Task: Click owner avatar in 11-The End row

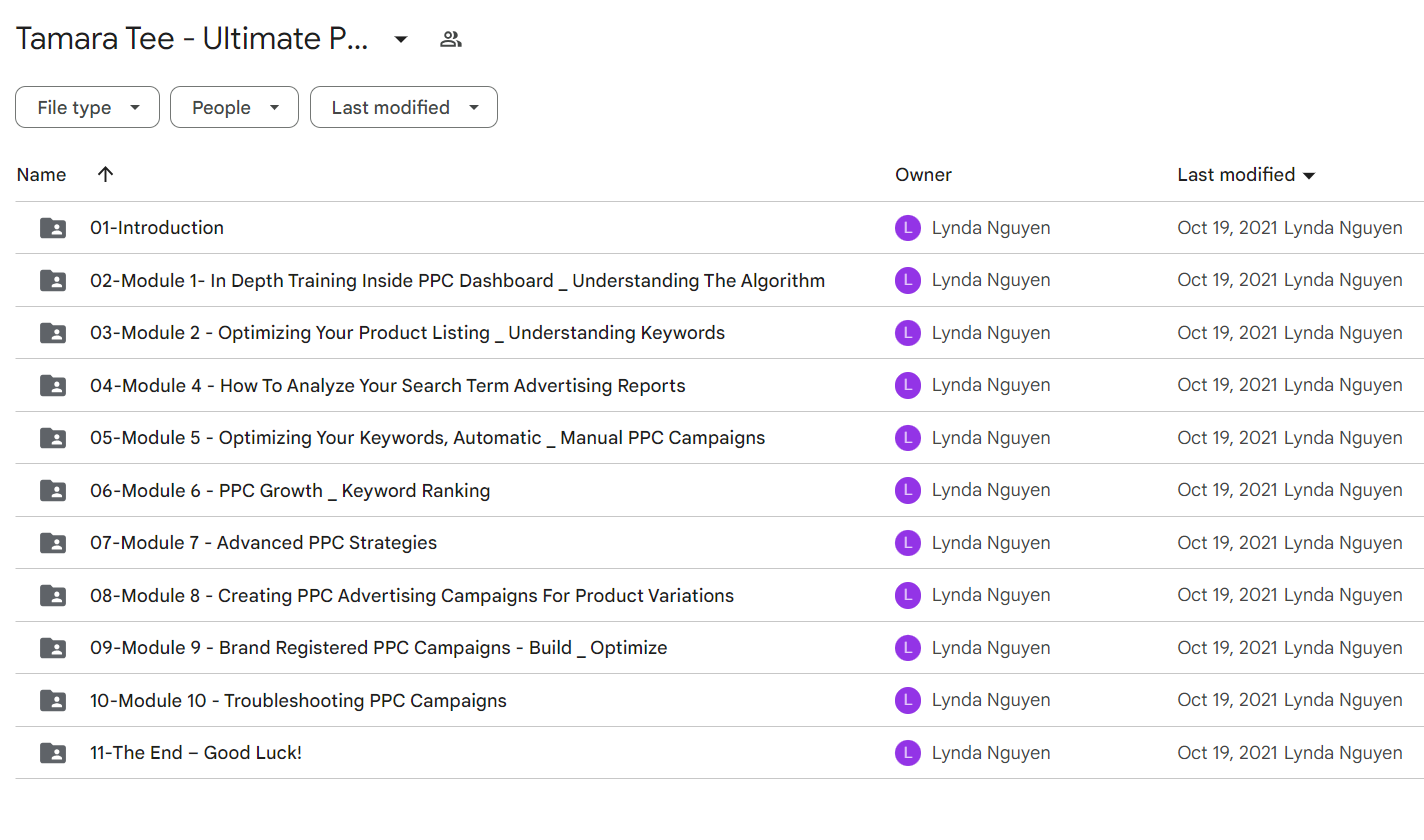Action: (907, 753)
